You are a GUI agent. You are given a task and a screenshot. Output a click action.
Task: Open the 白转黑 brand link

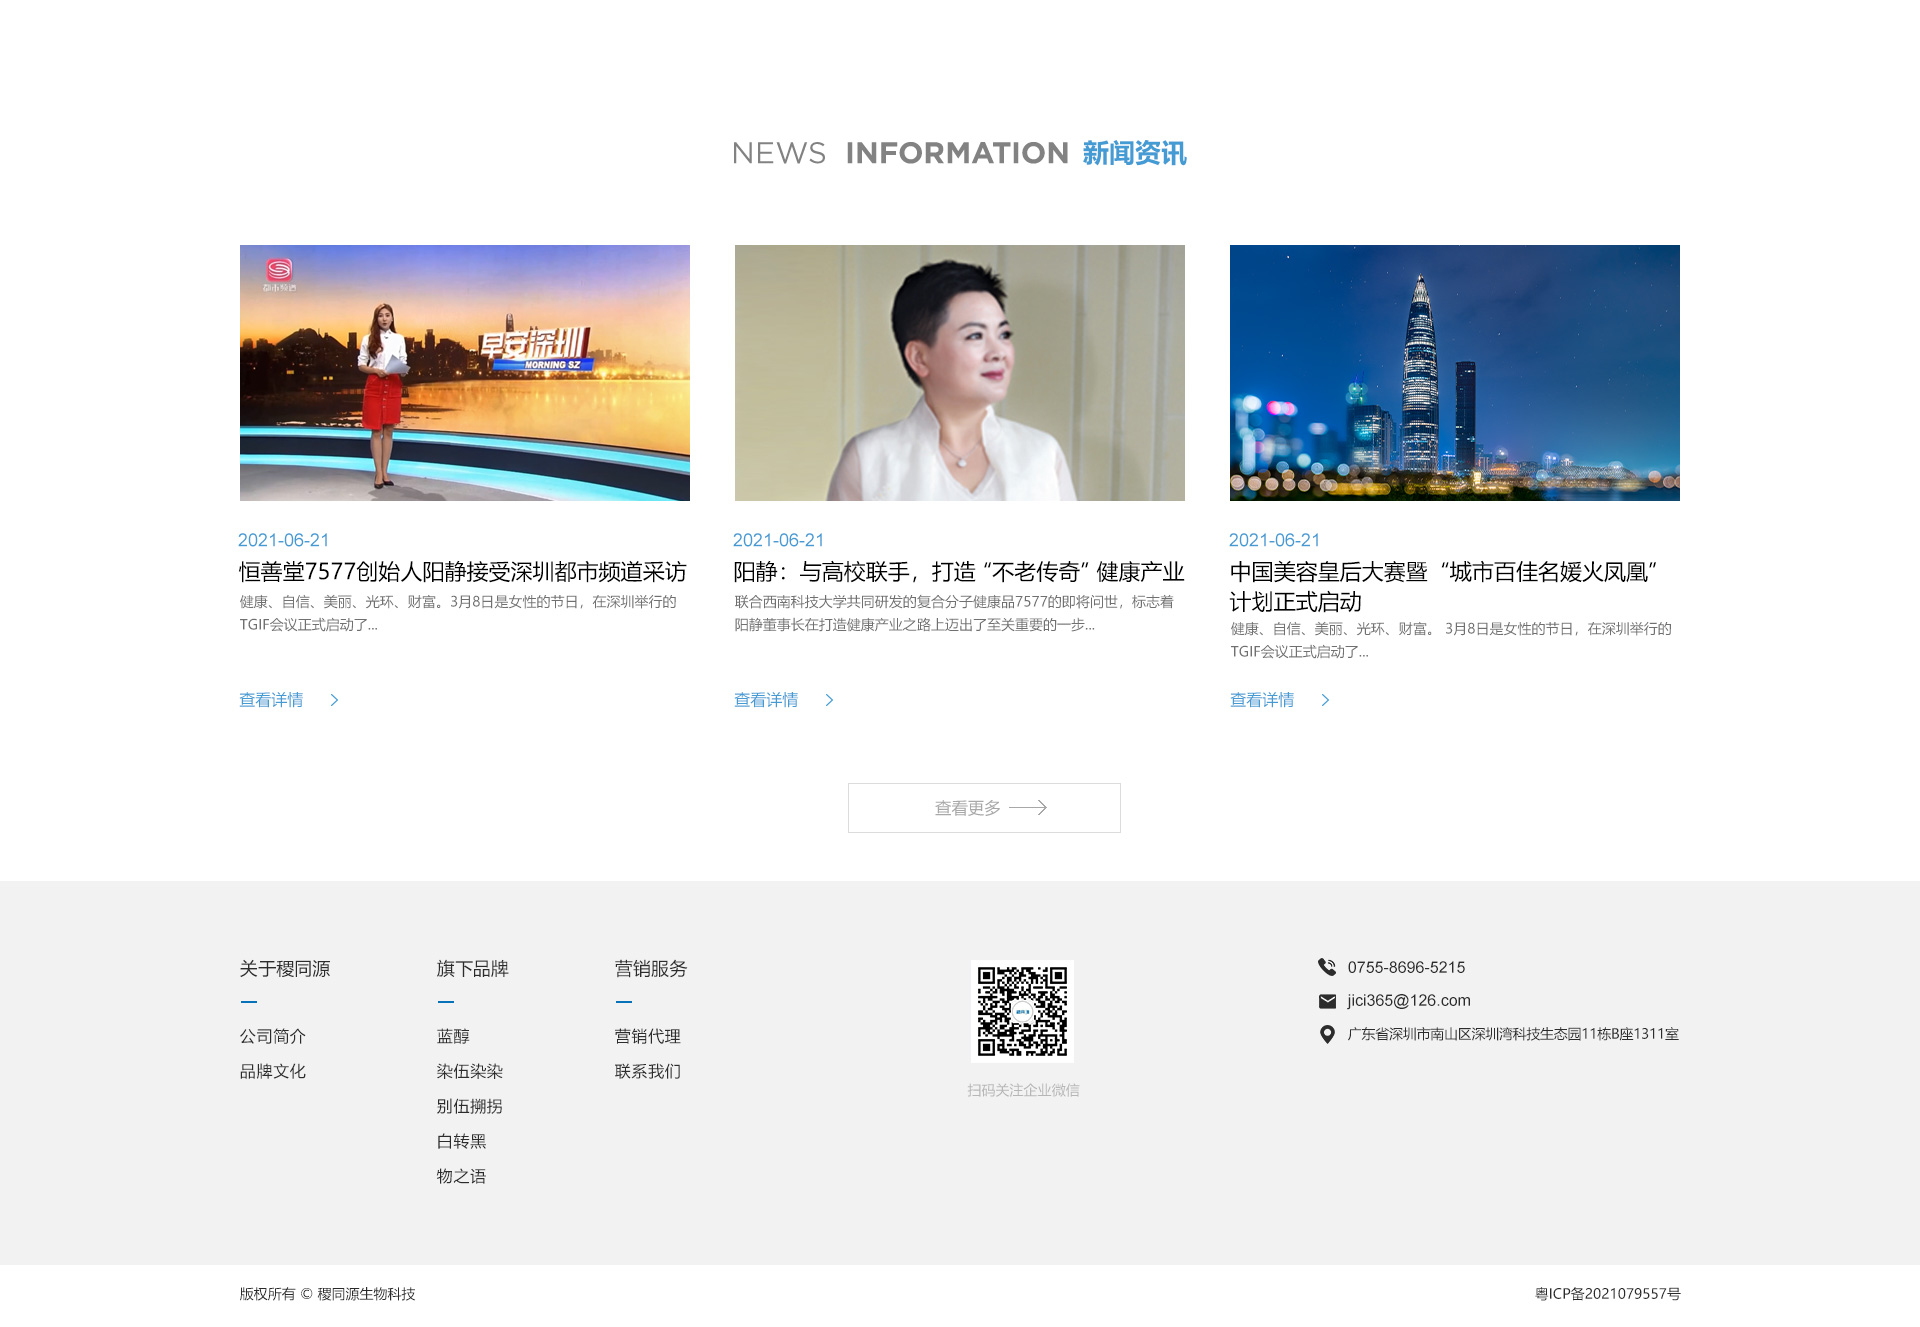point(461,1141)
